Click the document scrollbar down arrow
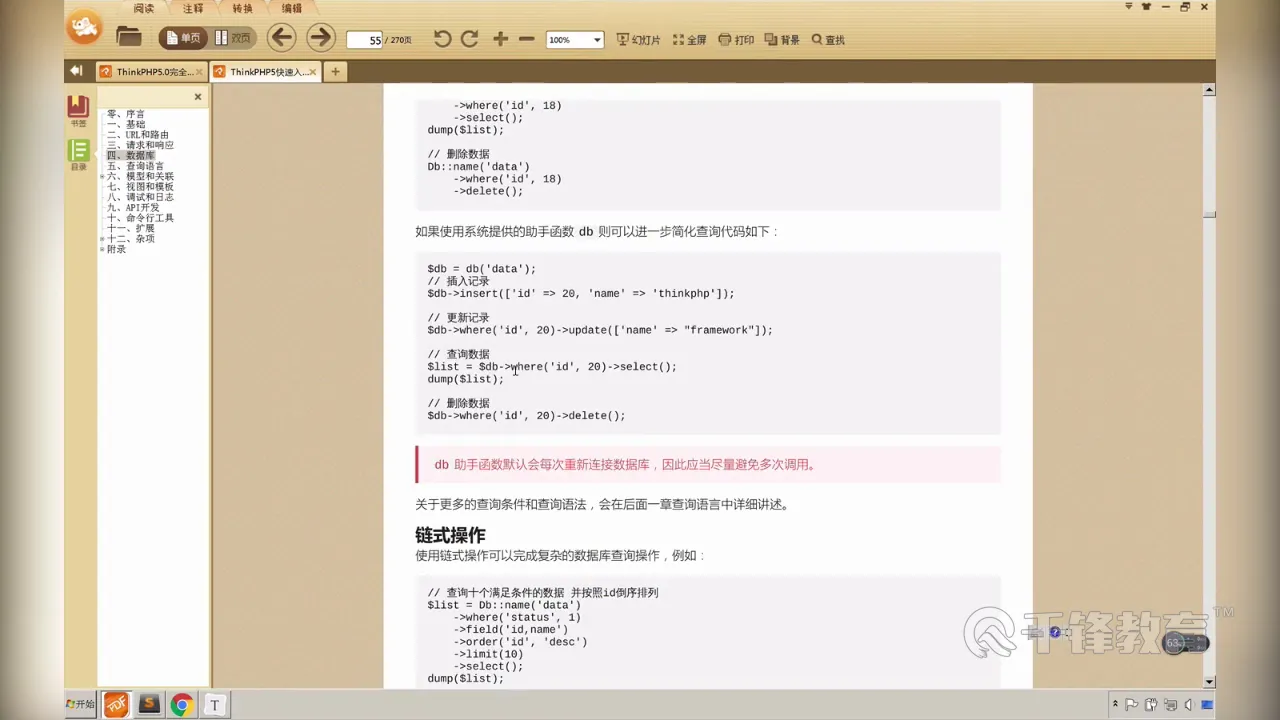 coord(1209,682)
